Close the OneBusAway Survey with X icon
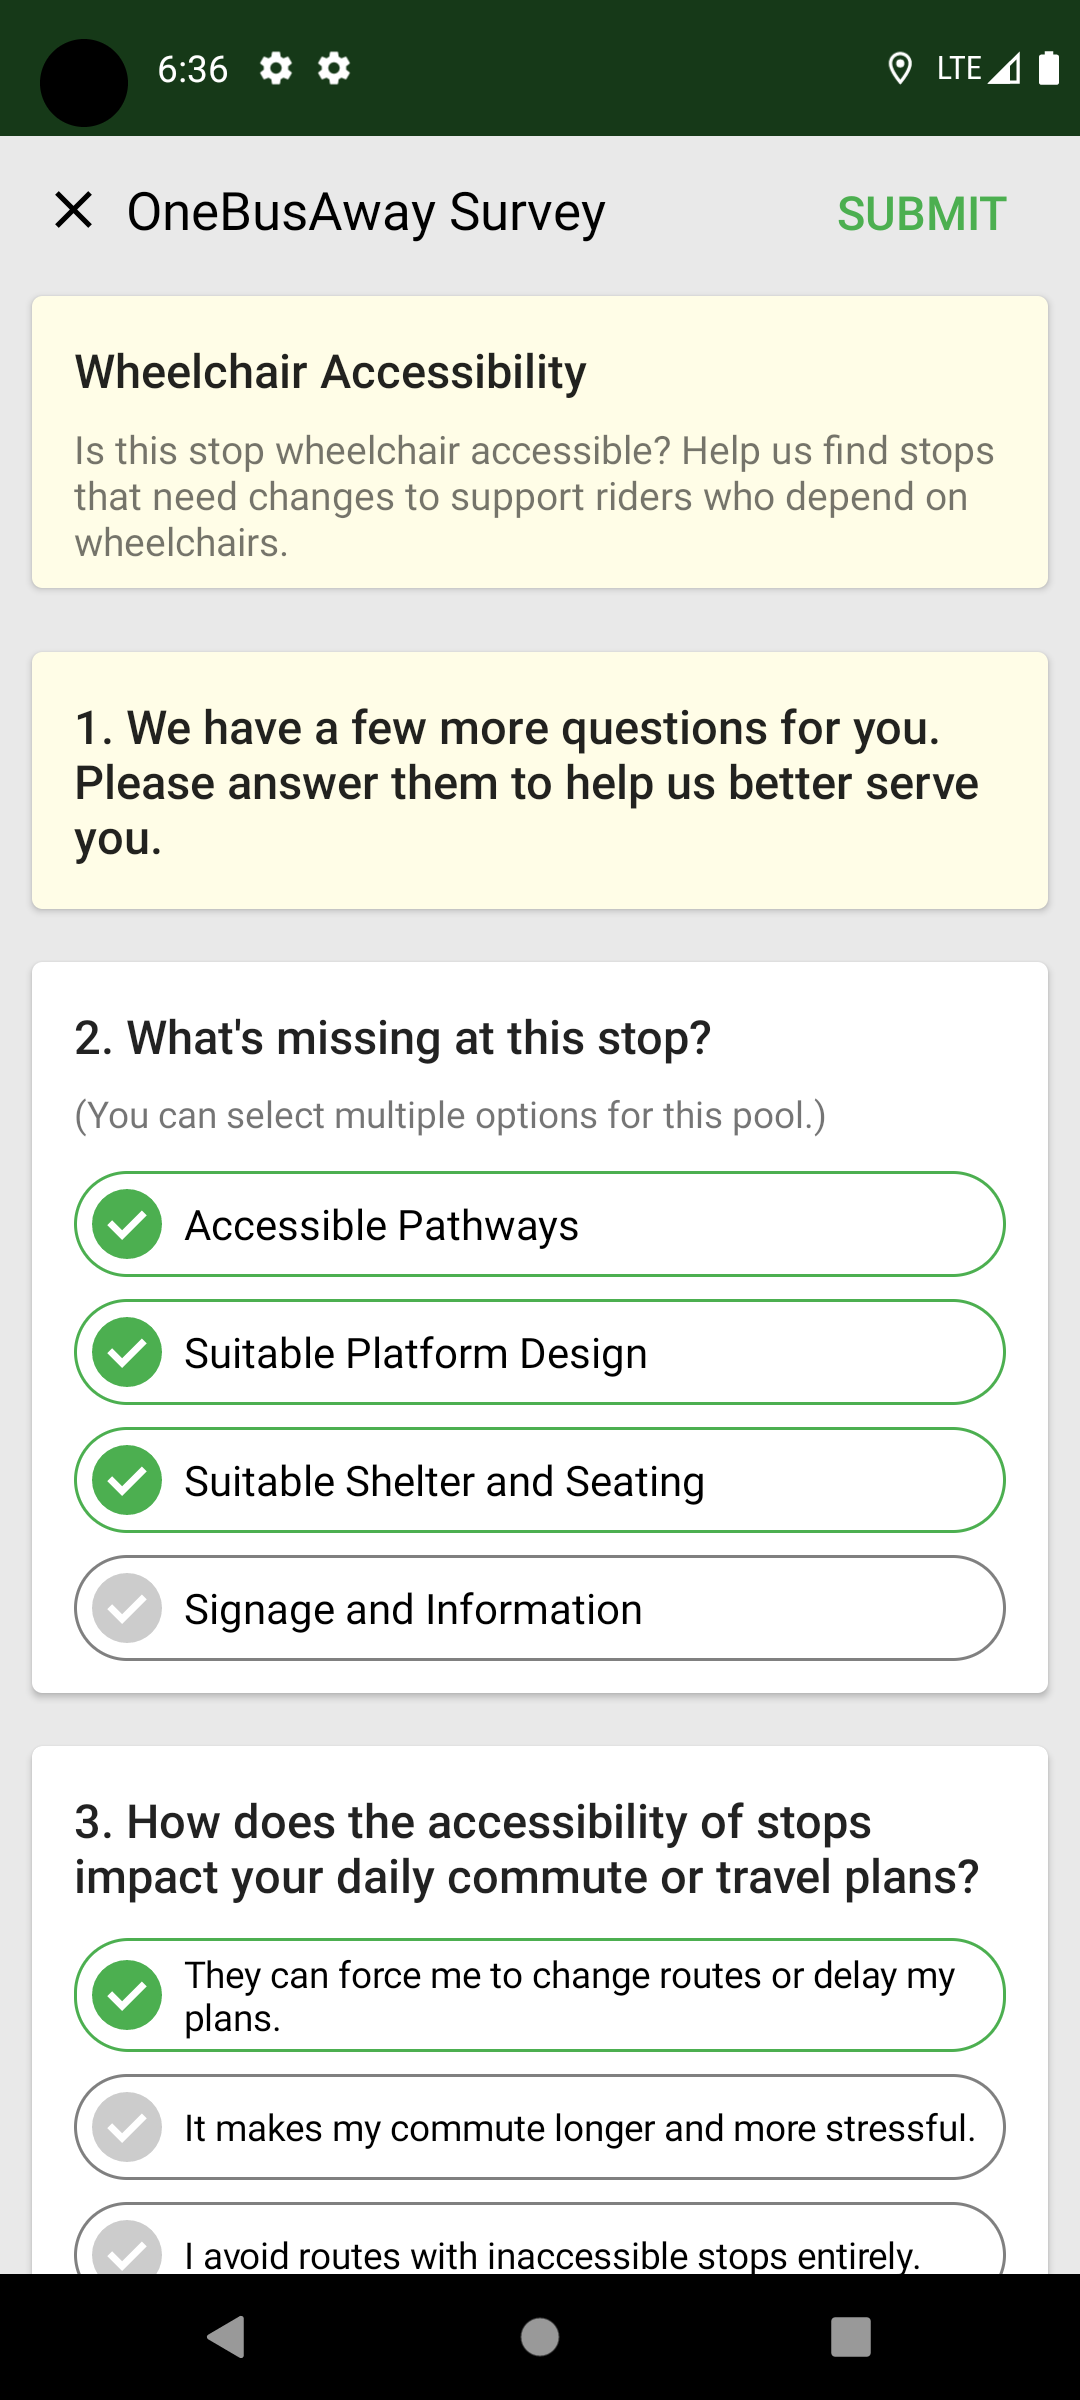The width and height of the screenshot is (1080, 2400). [x=74, y=211]
